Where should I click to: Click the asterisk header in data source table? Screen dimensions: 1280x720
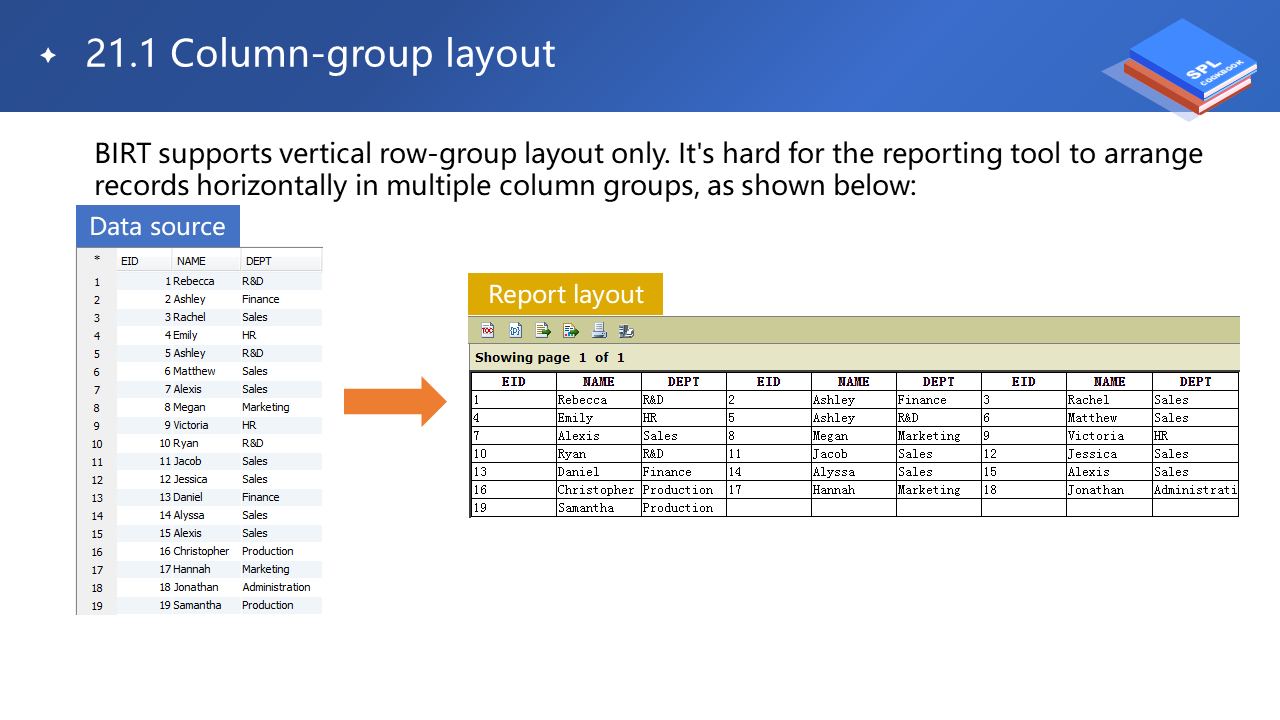point(97,261)
